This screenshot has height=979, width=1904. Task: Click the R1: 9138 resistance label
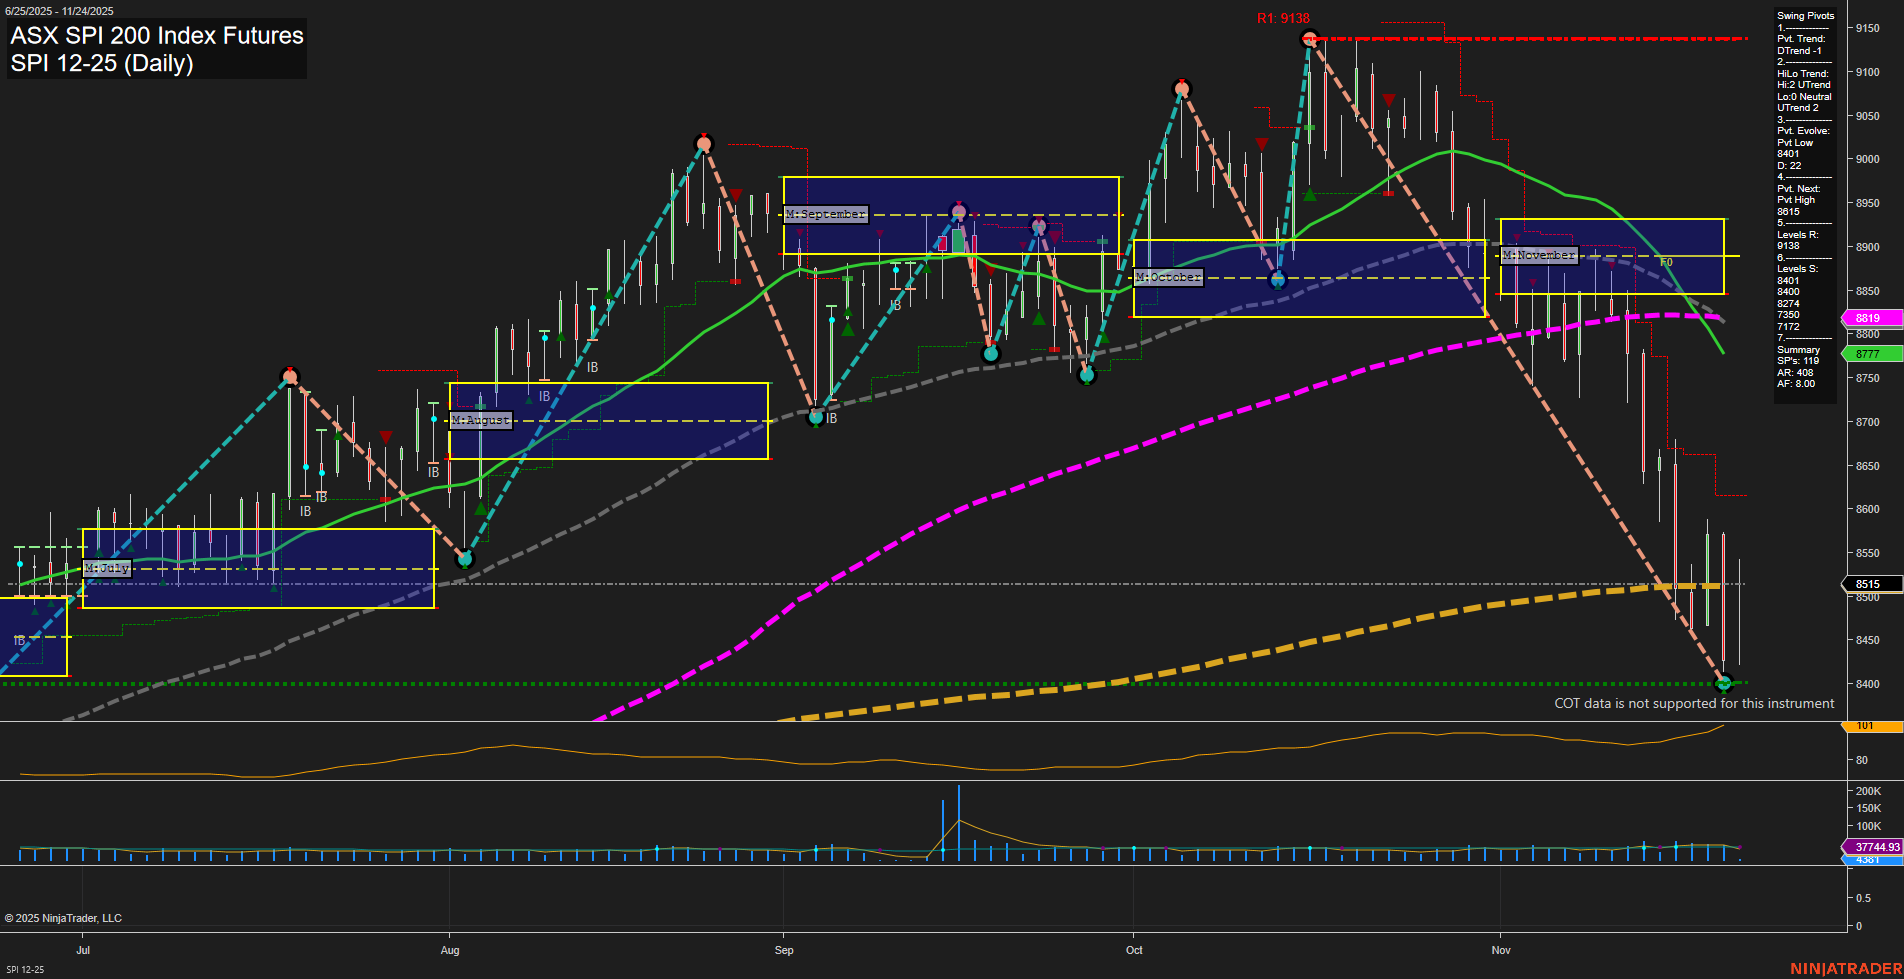1283,17
